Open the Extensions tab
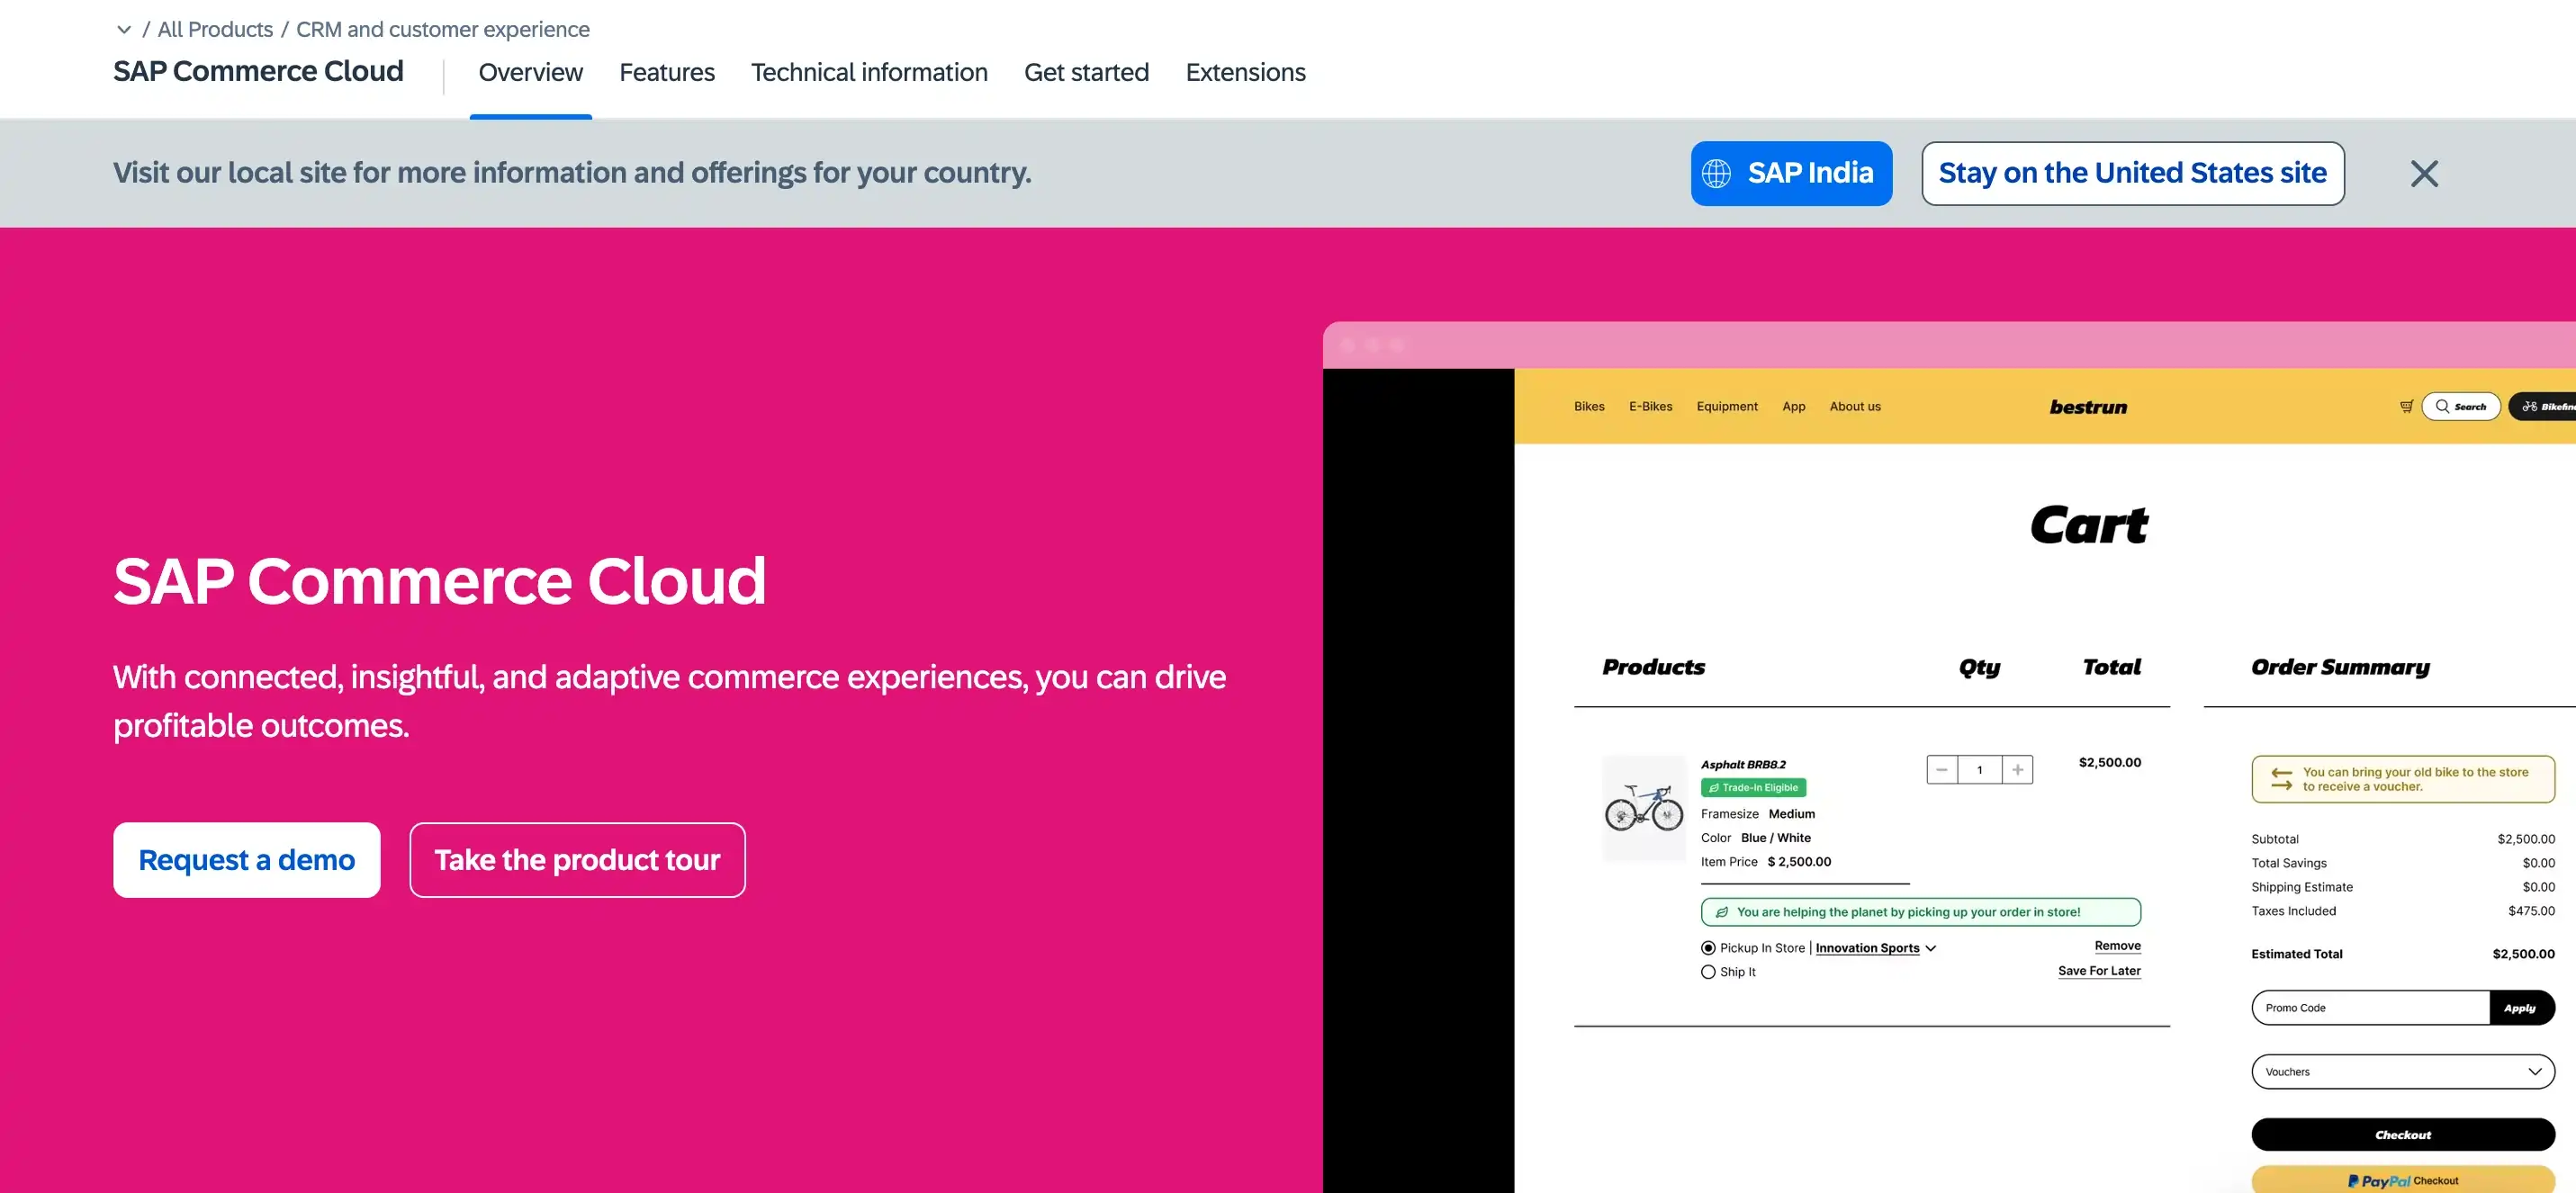This screenshot has width=2576, height=1193. 1245,73
